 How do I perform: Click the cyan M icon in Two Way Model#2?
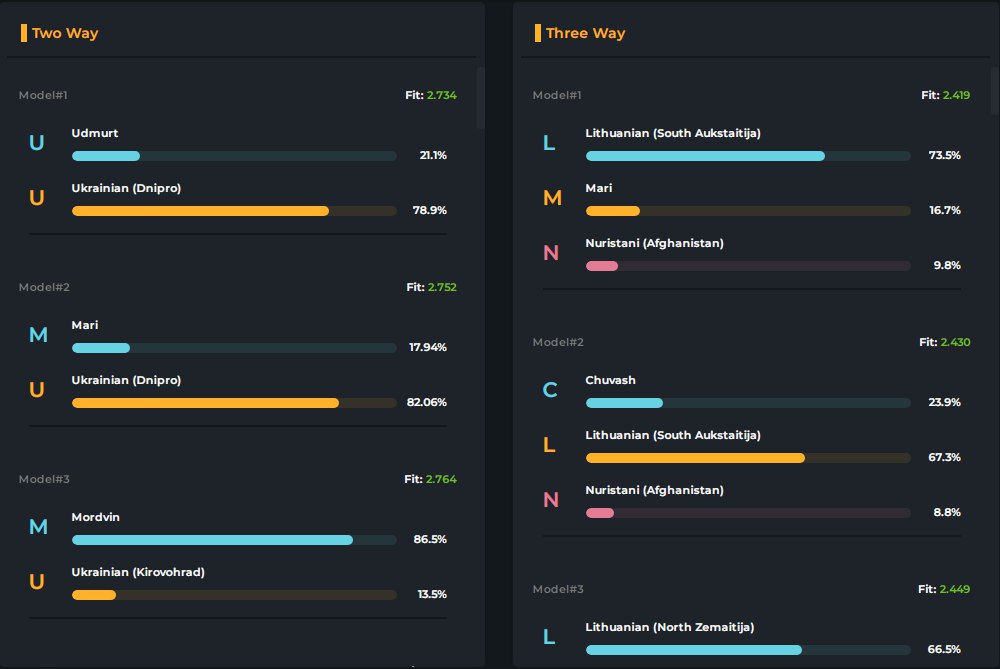click(38, 335)
